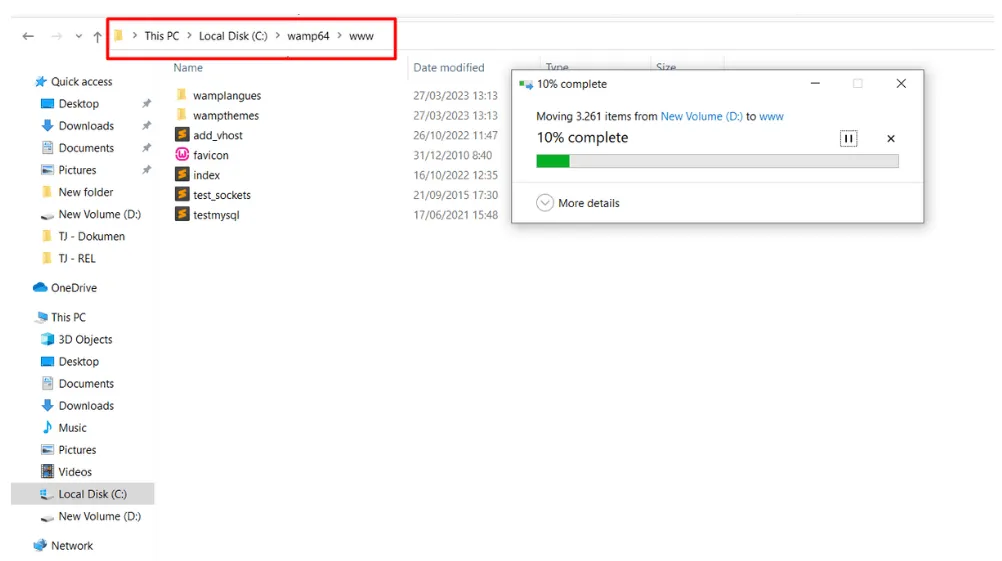Image resolution: width=1002 pixels, height=561 pixels.
Task: Click pin icon beside Downloads
Action: tap(146, 126)
